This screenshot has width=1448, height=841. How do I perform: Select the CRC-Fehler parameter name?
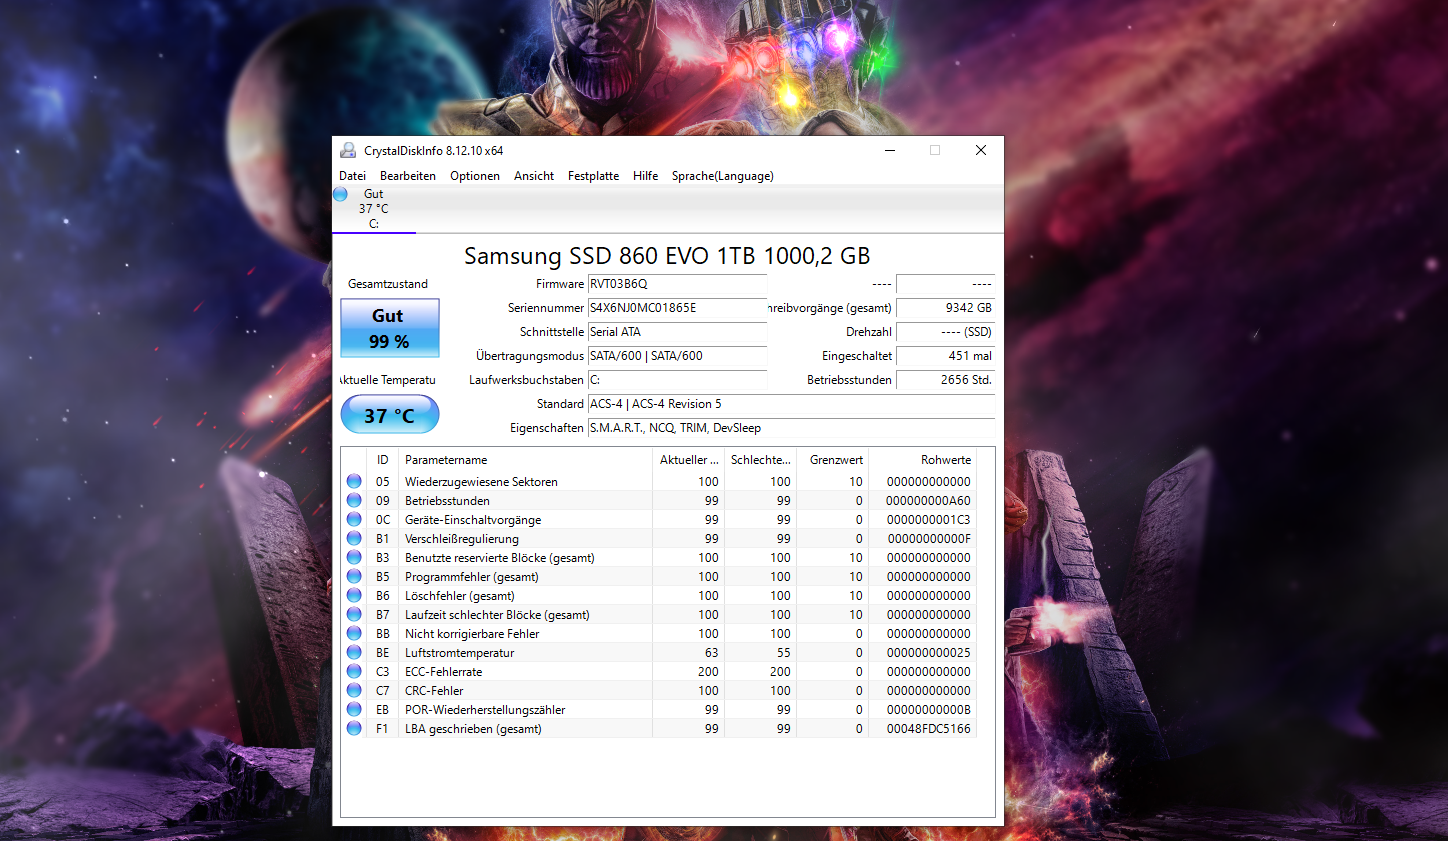click(434, 691)
